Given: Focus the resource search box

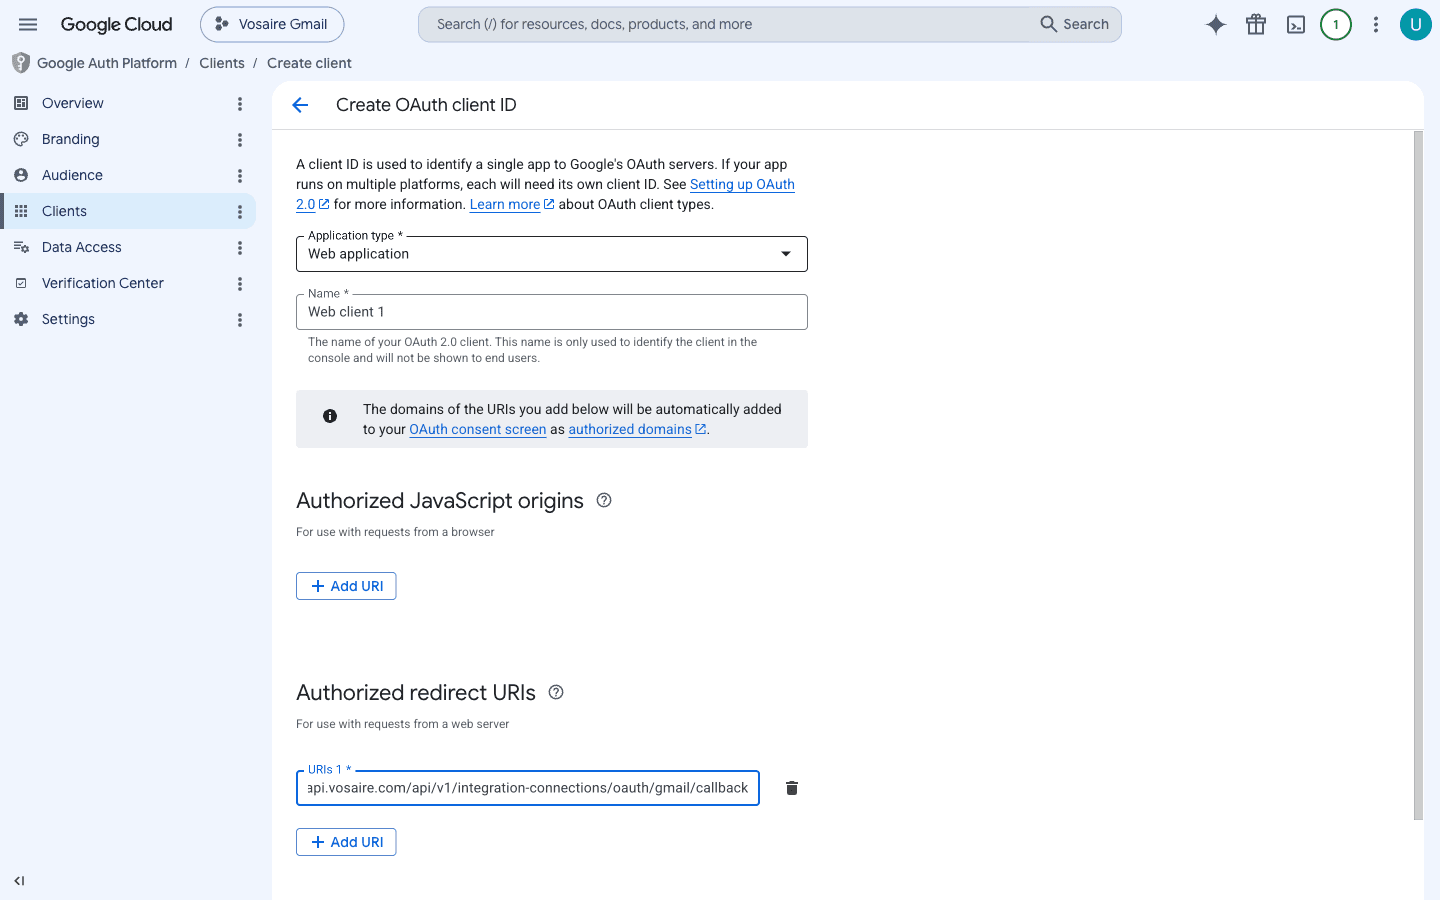Looking at the screenshot, I should click(725, 24).
